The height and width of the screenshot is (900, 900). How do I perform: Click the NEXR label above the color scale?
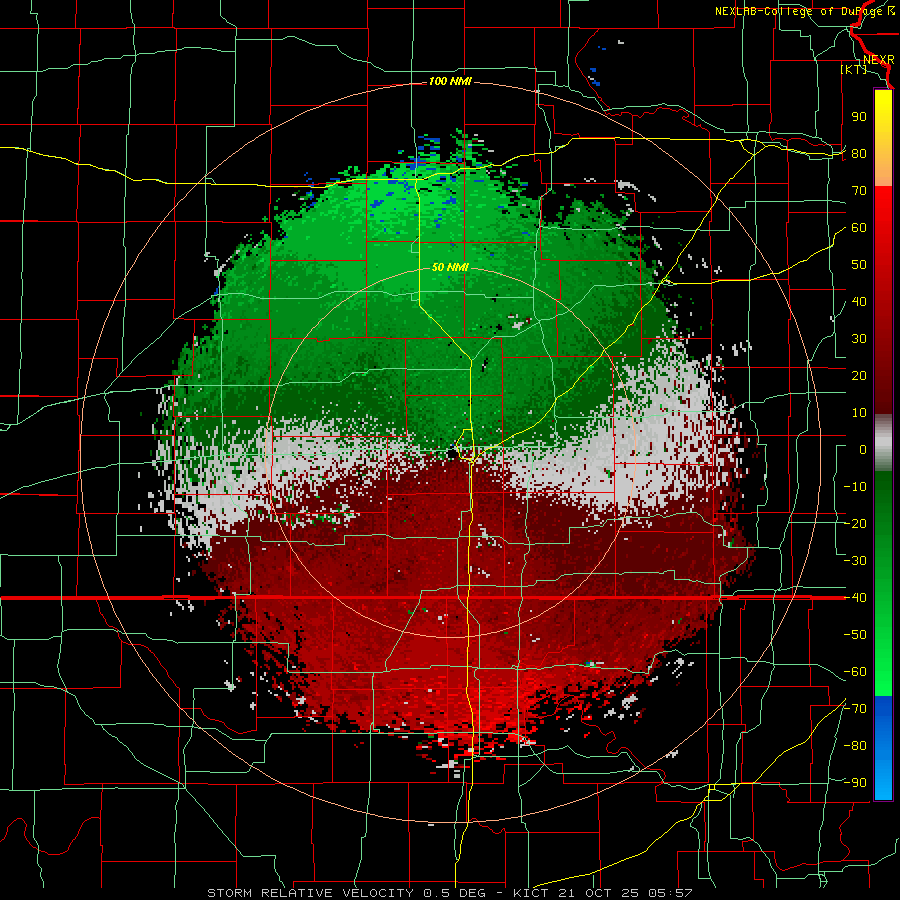(x=879, y=60)
